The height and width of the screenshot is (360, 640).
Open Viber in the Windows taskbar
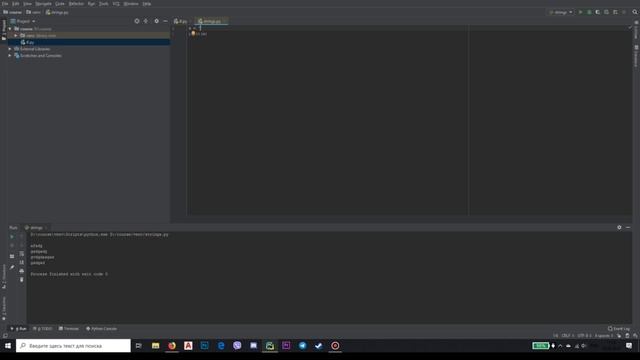tap(237, 346)
